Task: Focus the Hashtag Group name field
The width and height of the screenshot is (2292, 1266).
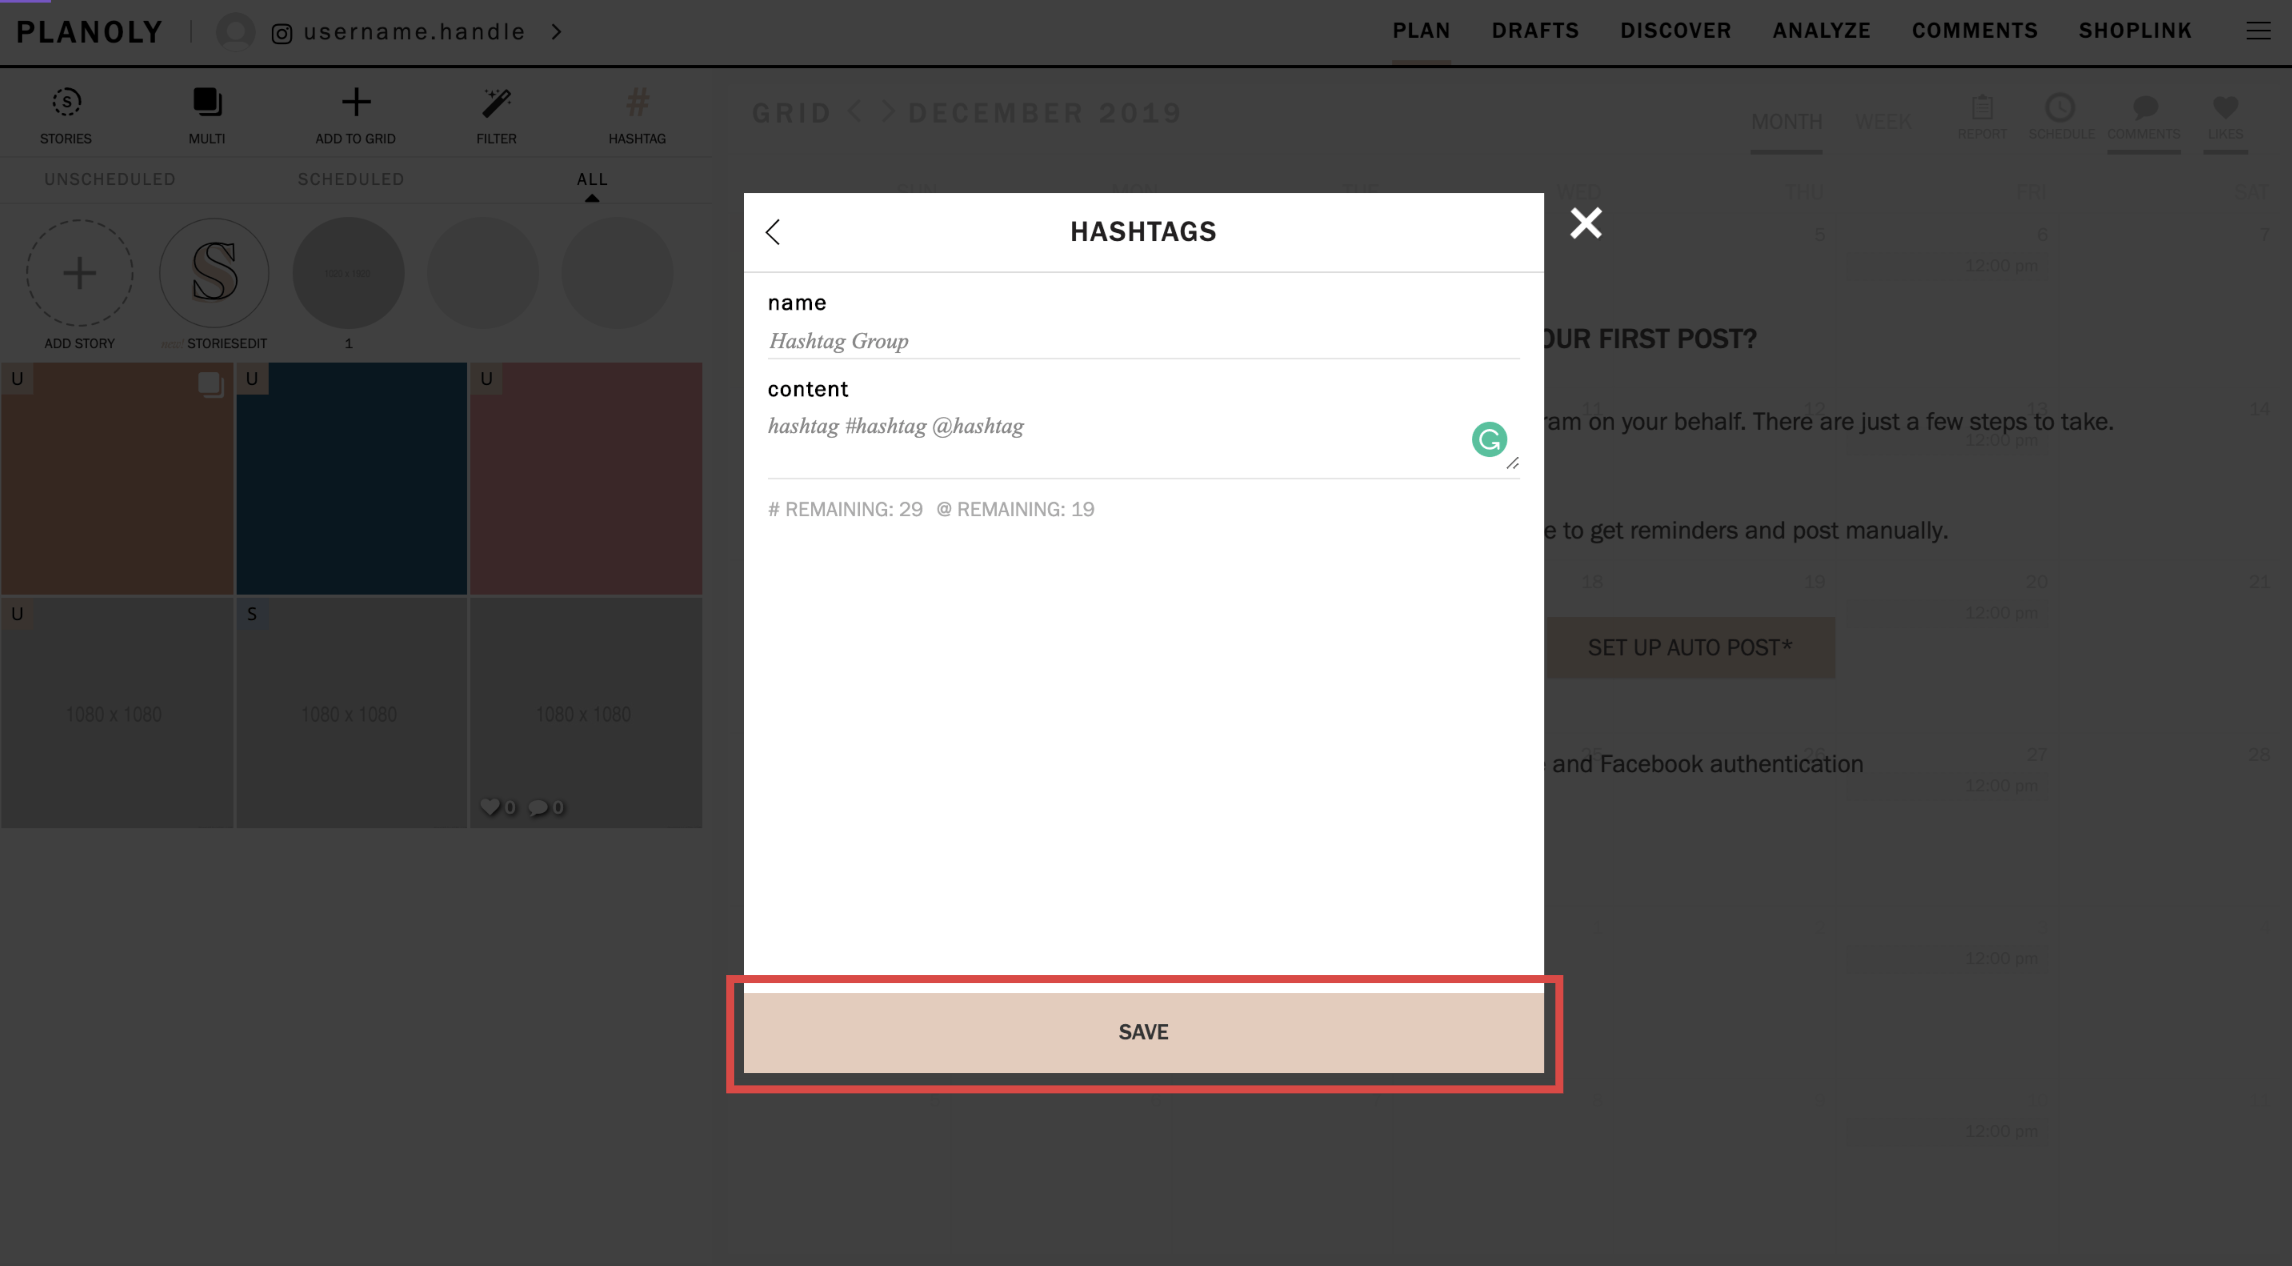Action: (1143, 341)
